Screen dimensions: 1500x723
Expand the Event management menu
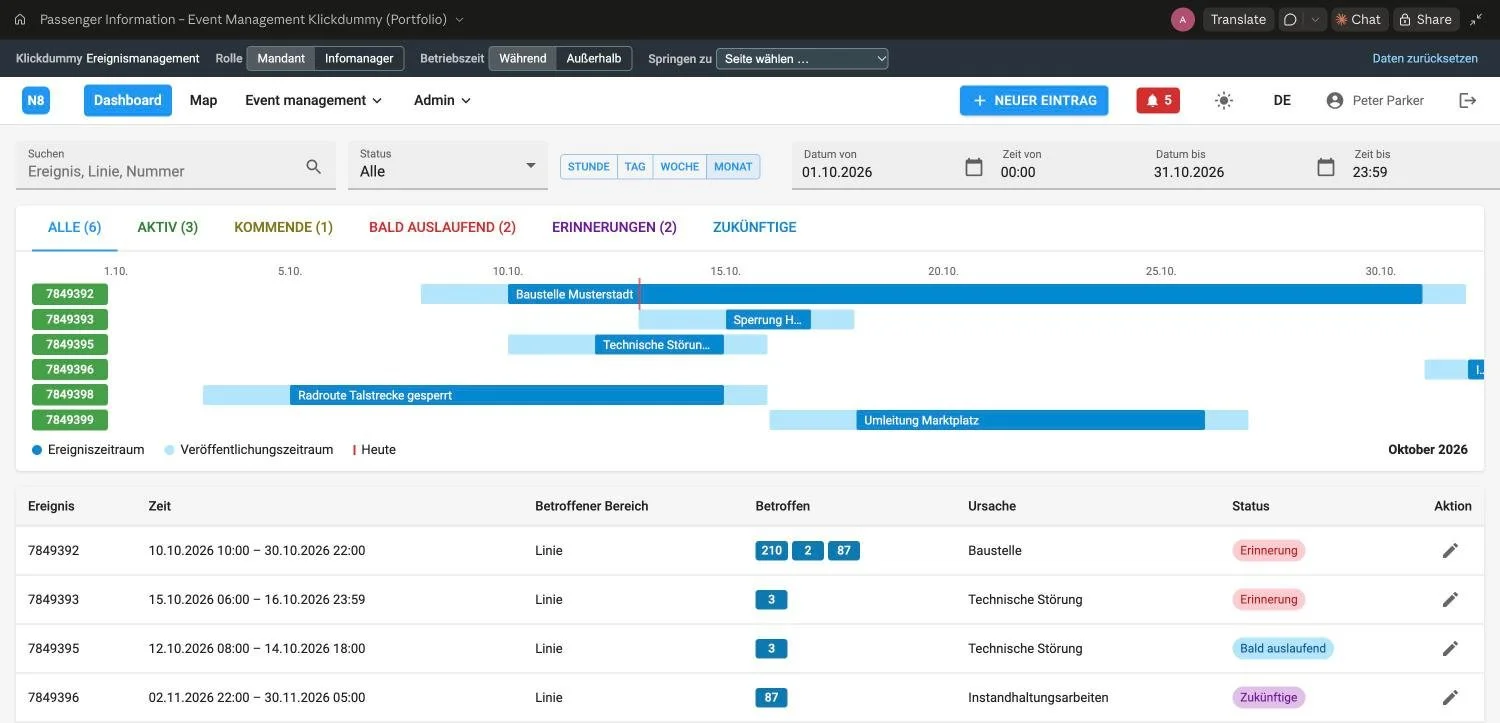click(314, 100)
